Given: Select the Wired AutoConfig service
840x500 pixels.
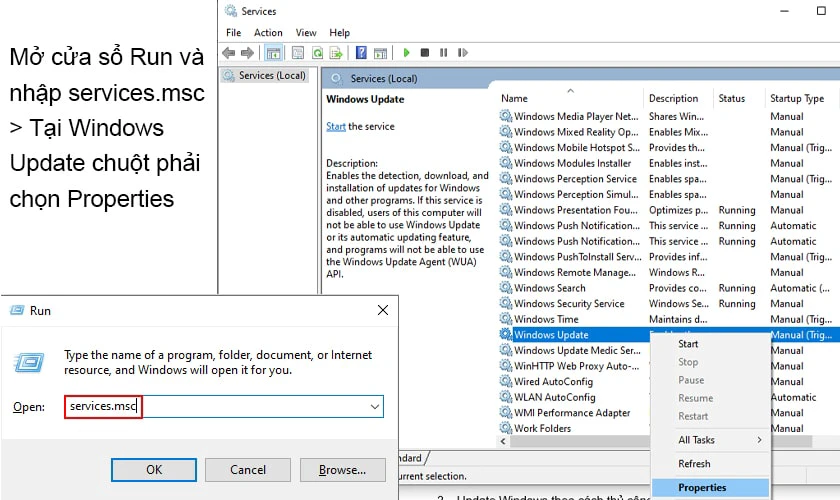Looking at the screenshot, I should click(x=553, y=382).
